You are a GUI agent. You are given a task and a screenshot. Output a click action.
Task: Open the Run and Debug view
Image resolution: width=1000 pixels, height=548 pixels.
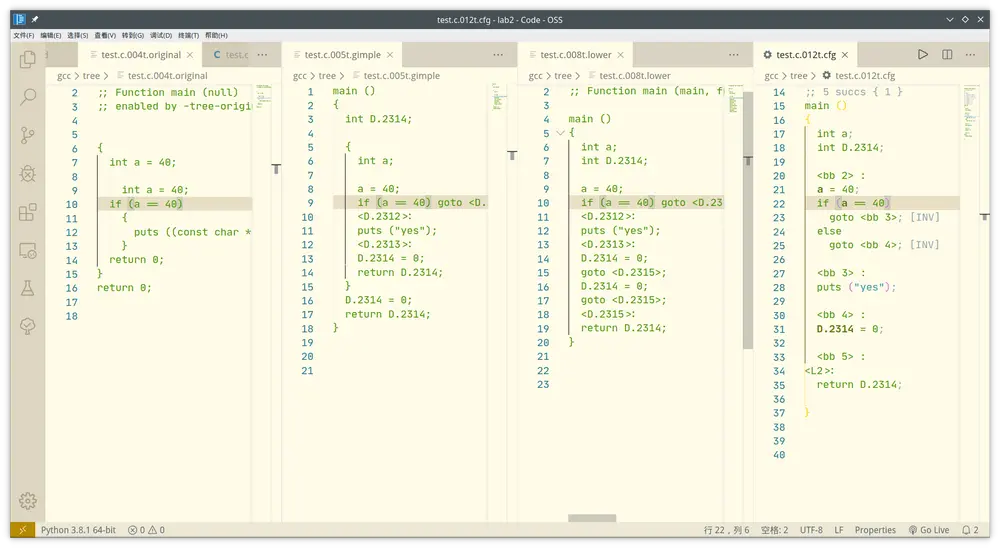pos(27,174)
